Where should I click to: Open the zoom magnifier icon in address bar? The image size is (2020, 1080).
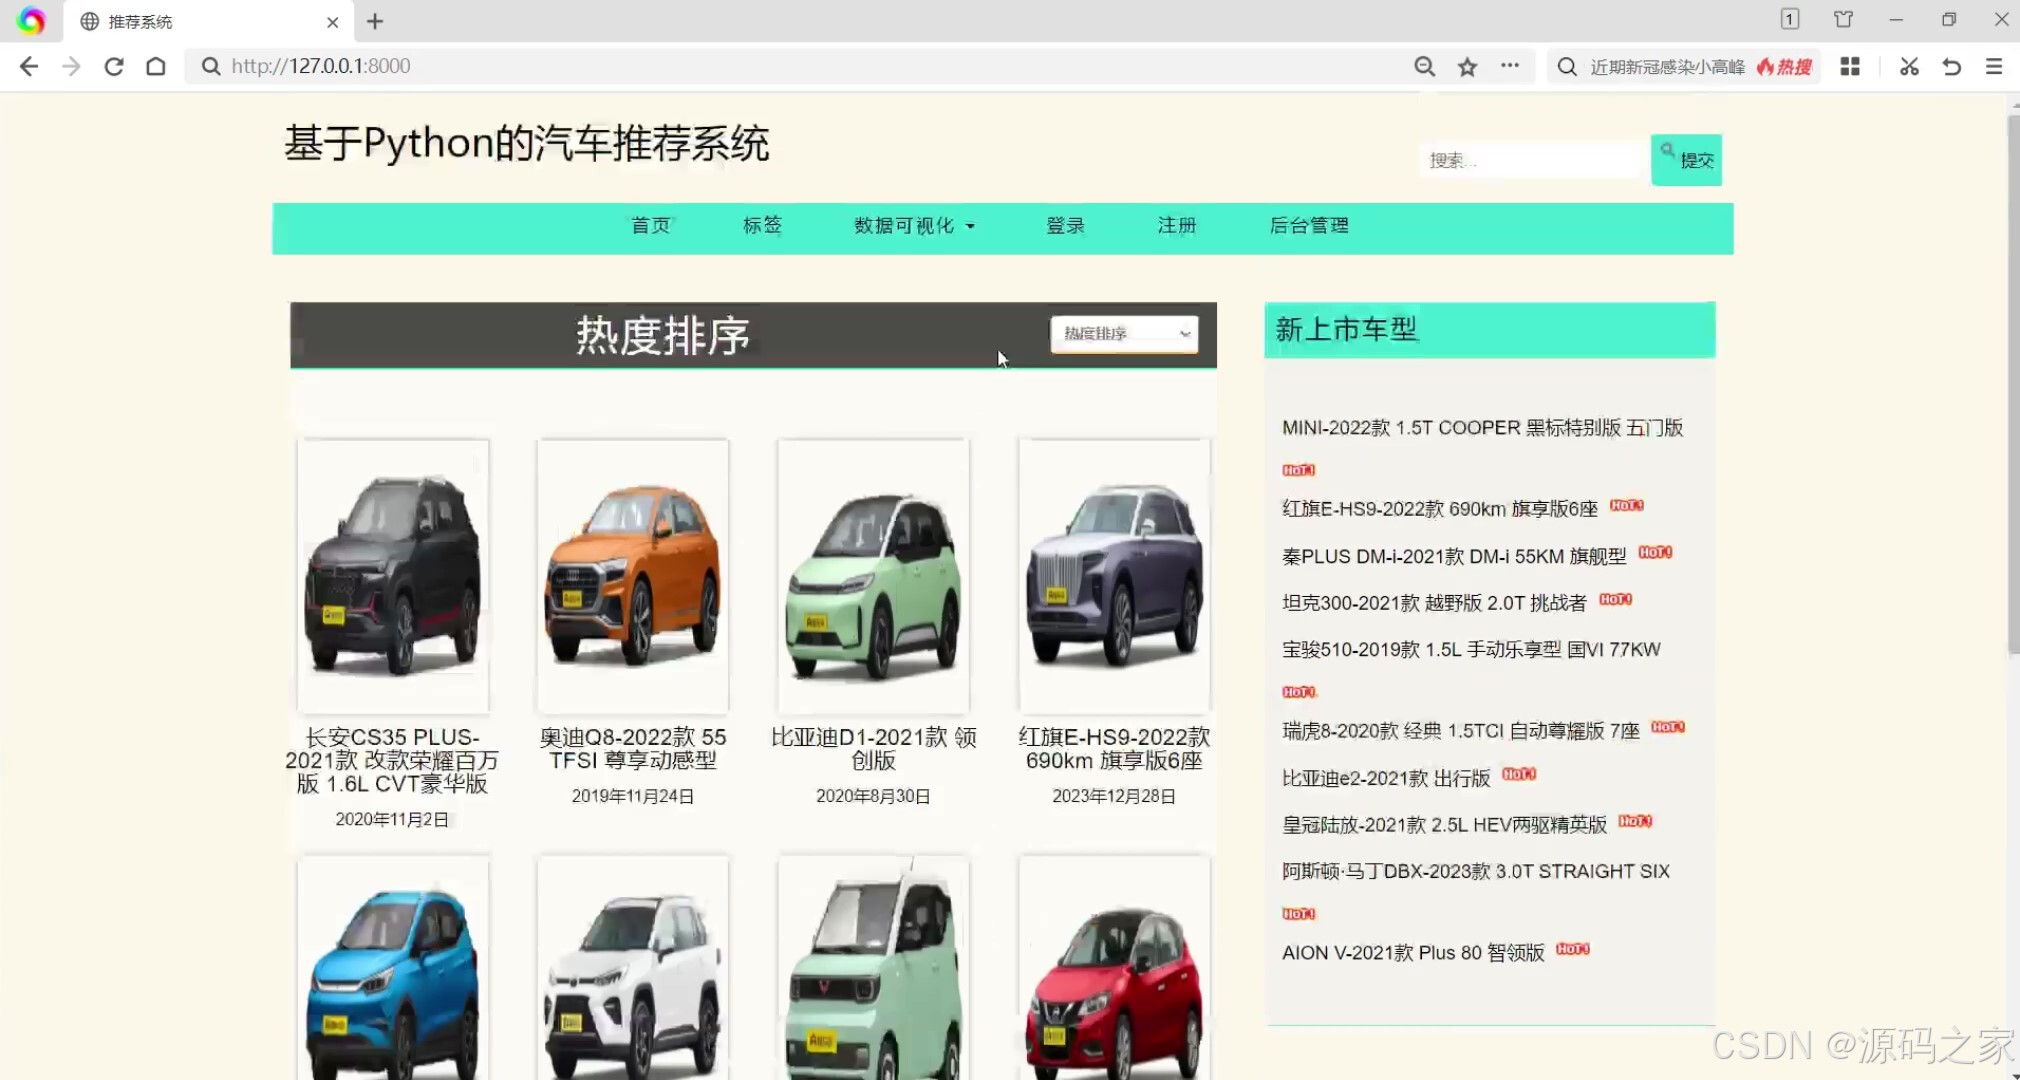[1424, 66]
